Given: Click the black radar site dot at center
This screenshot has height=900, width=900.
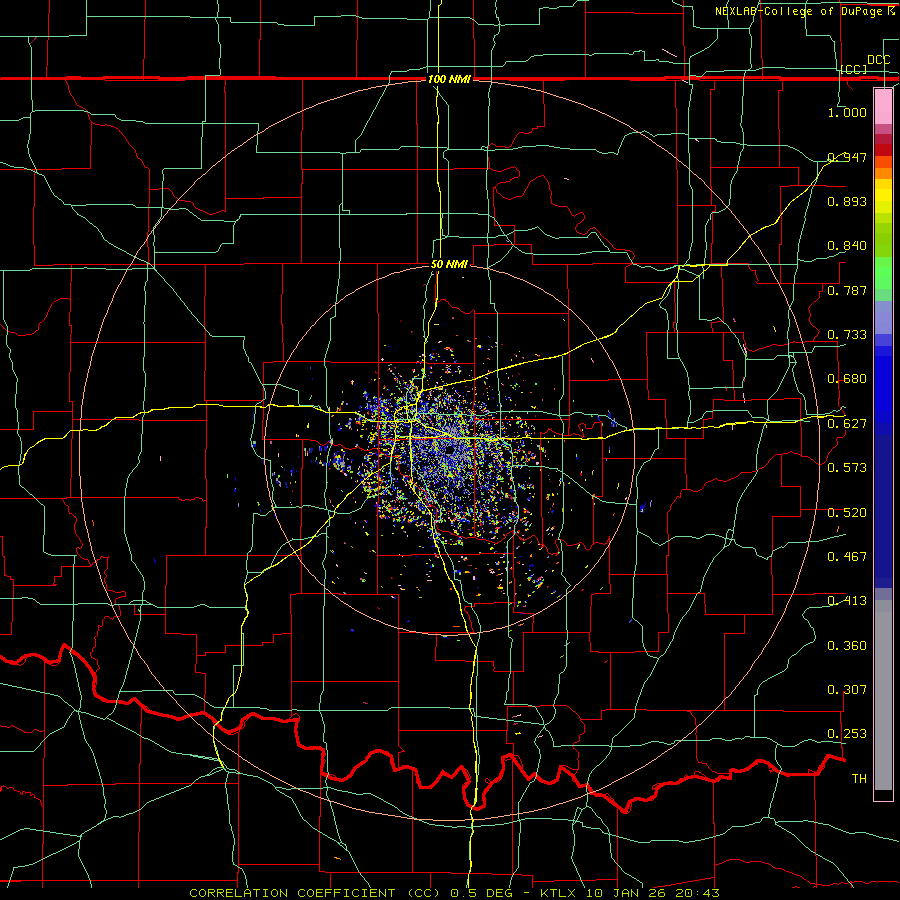Looking at the screenshot, I should click(449, 451).
